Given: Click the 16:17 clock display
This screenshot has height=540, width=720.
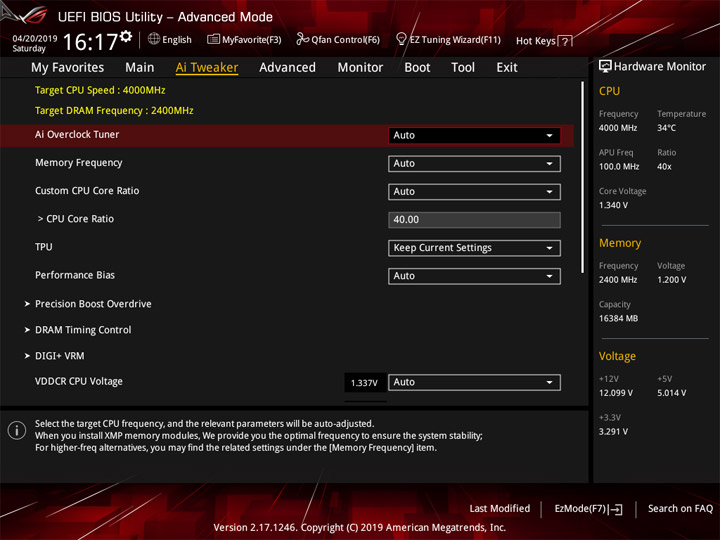Looking at the screenshot, I should coord(90,42).
